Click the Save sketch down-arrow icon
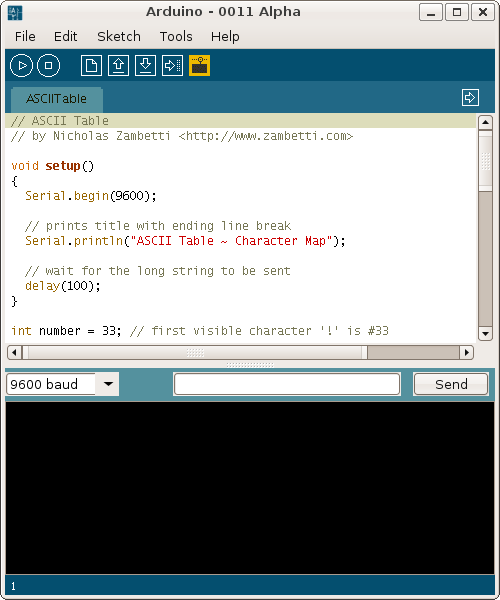Viewport: 500px width, 600px height. click(x=145, y=66)
